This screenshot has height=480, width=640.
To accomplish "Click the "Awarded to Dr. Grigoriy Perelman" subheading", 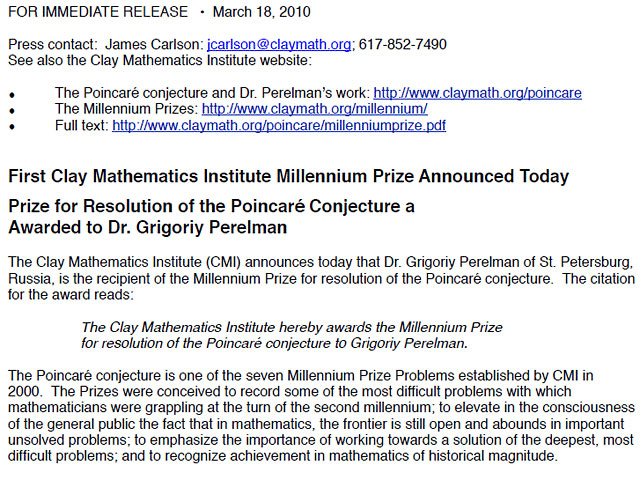I will tap(147, 227).
